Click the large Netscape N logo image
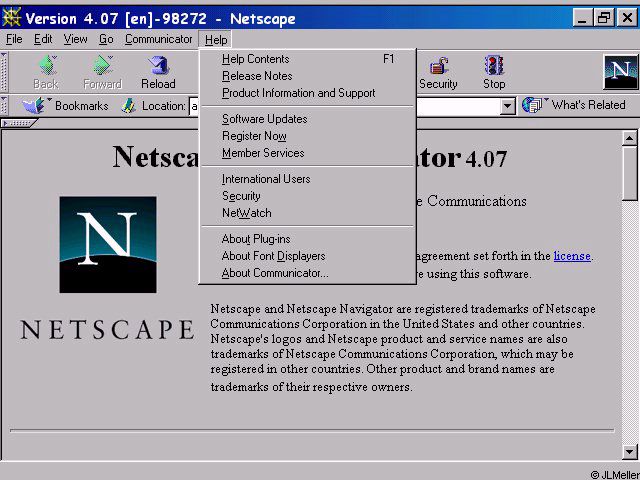The height and width of the screenshot is (480, 640). [108, 244]
